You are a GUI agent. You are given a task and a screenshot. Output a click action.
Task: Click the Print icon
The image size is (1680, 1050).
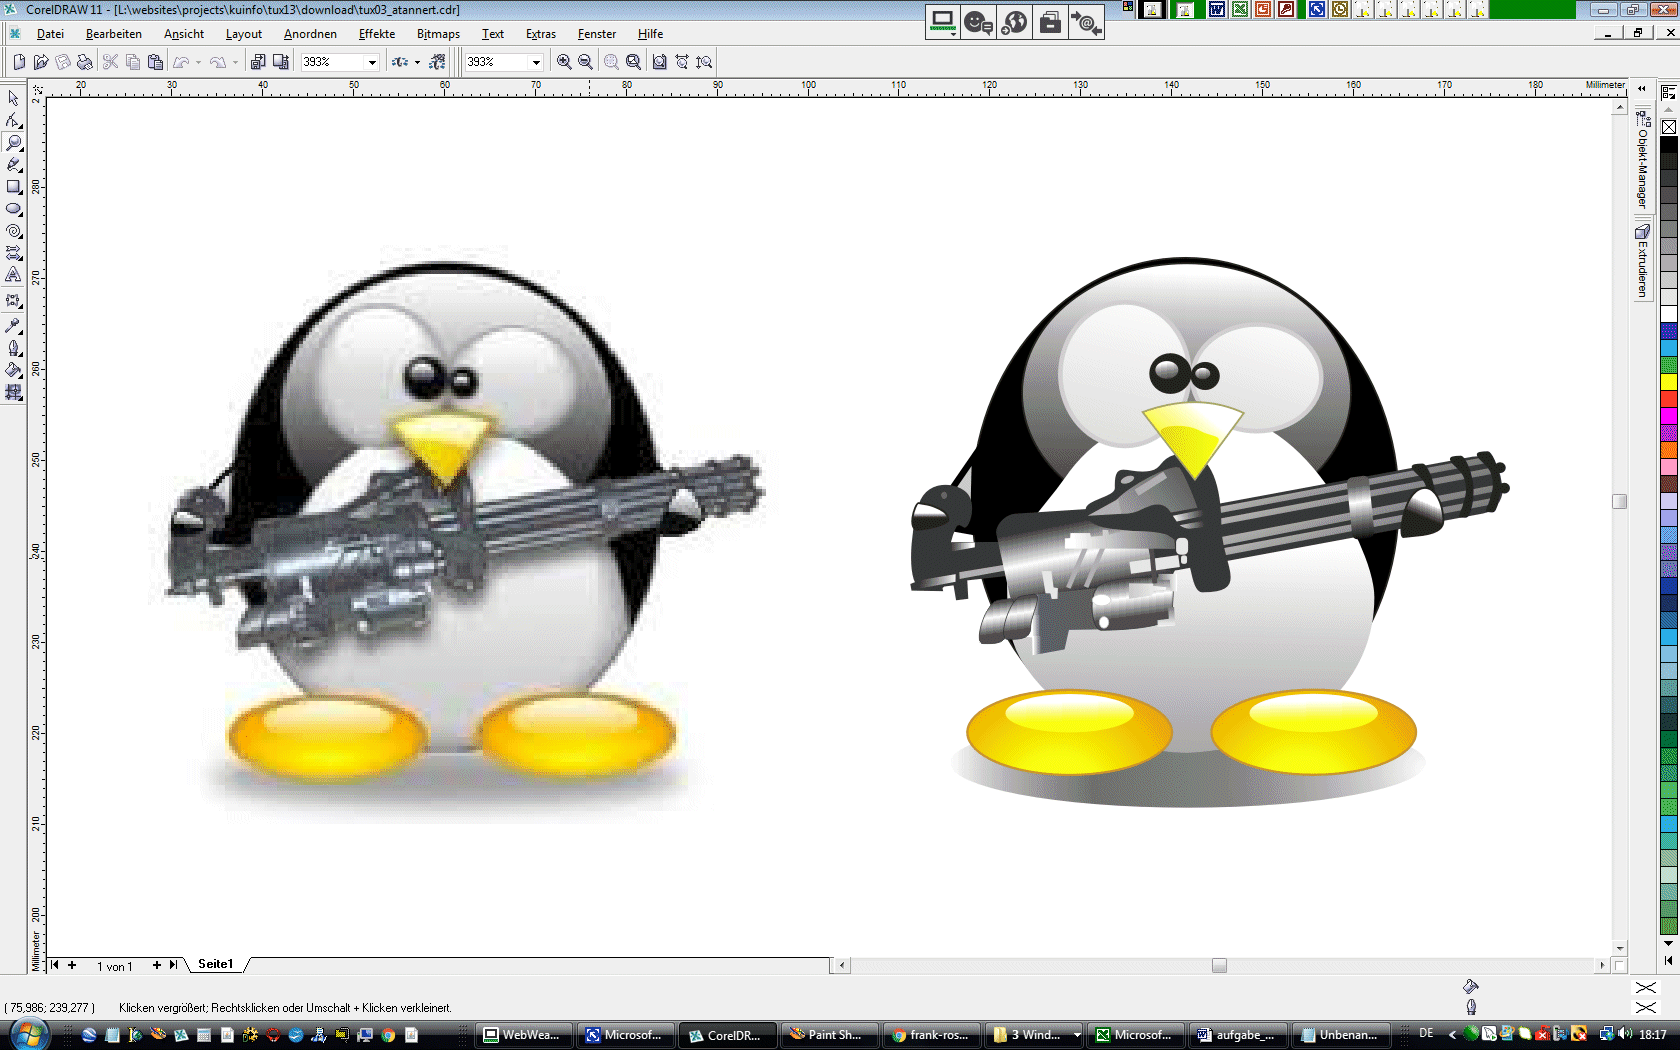pyautogui.click(x=85, y=62)
